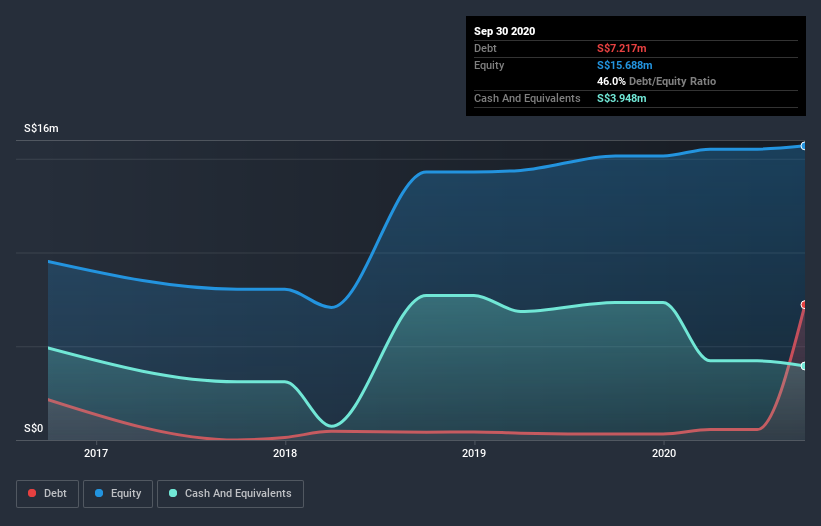Click the S$15.688m equity value
Image resolution: width=821 pixels, height=526 pixels.
click(625, 65)
